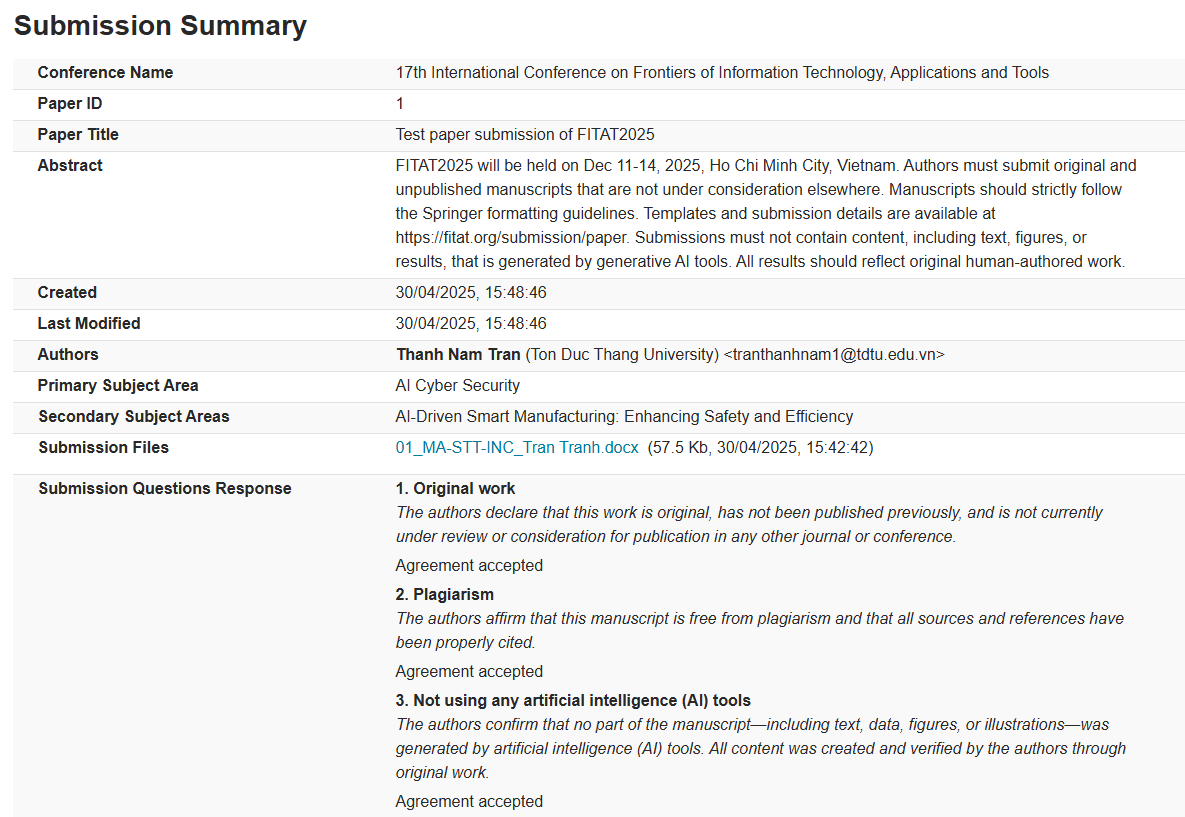Viewport: 1185px width, 817px height.
Task: Select the 'AI Cyber Security' value
Action: point(457,385)
